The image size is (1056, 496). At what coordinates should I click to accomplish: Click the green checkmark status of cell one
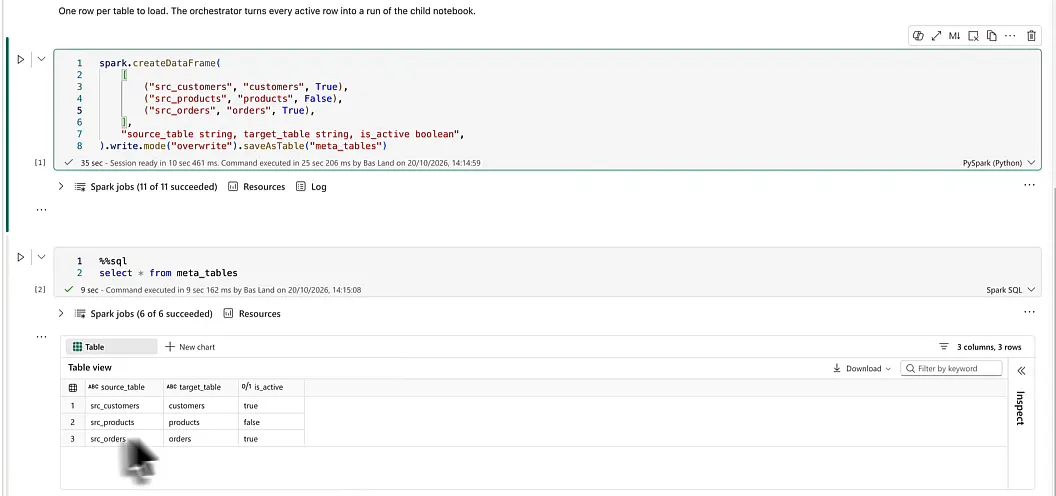(x=68, y=163)
